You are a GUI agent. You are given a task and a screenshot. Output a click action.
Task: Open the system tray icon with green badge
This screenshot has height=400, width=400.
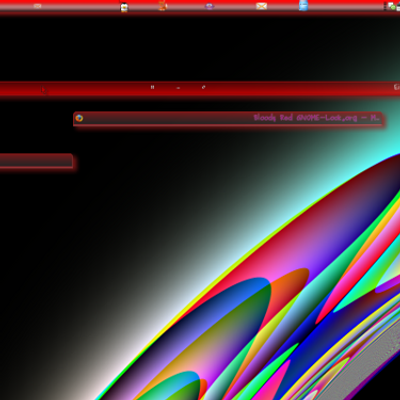(391, 6)
